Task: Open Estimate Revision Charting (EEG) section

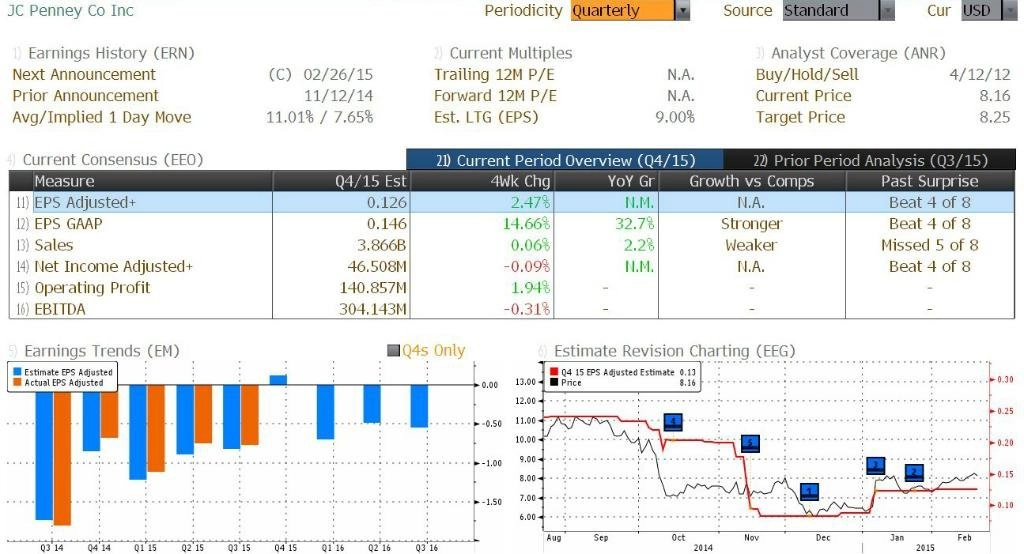Action: [674, 351]
